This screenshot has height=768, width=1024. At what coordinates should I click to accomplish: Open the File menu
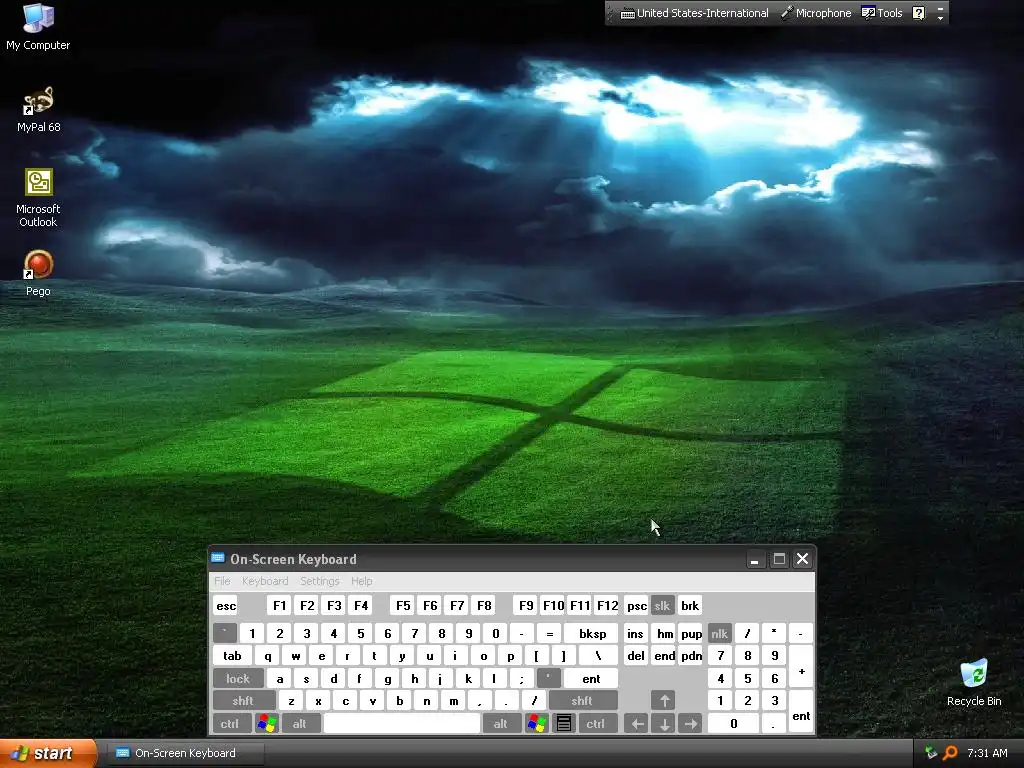222,581
